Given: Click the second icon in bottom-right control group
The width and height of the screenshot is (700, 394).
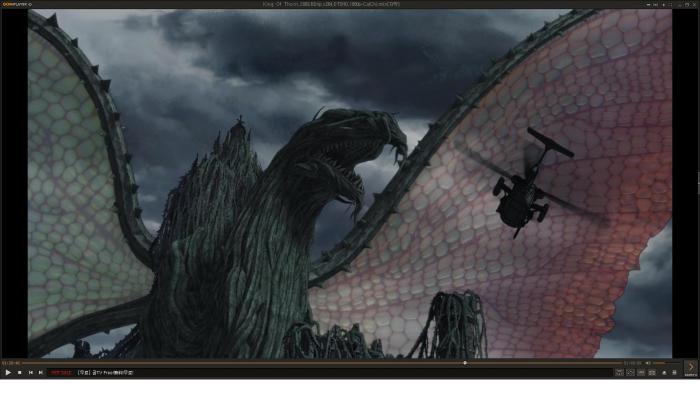Looking at the screenshot, I should tap(630, 373).
